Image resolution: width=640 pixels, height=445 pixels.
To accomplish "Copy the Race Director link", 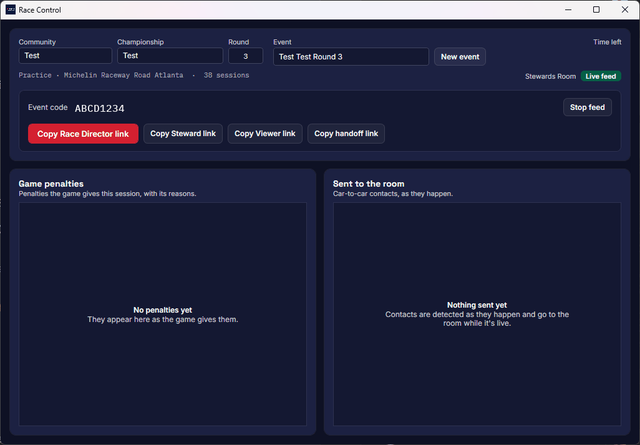I will tap(83, 134).
